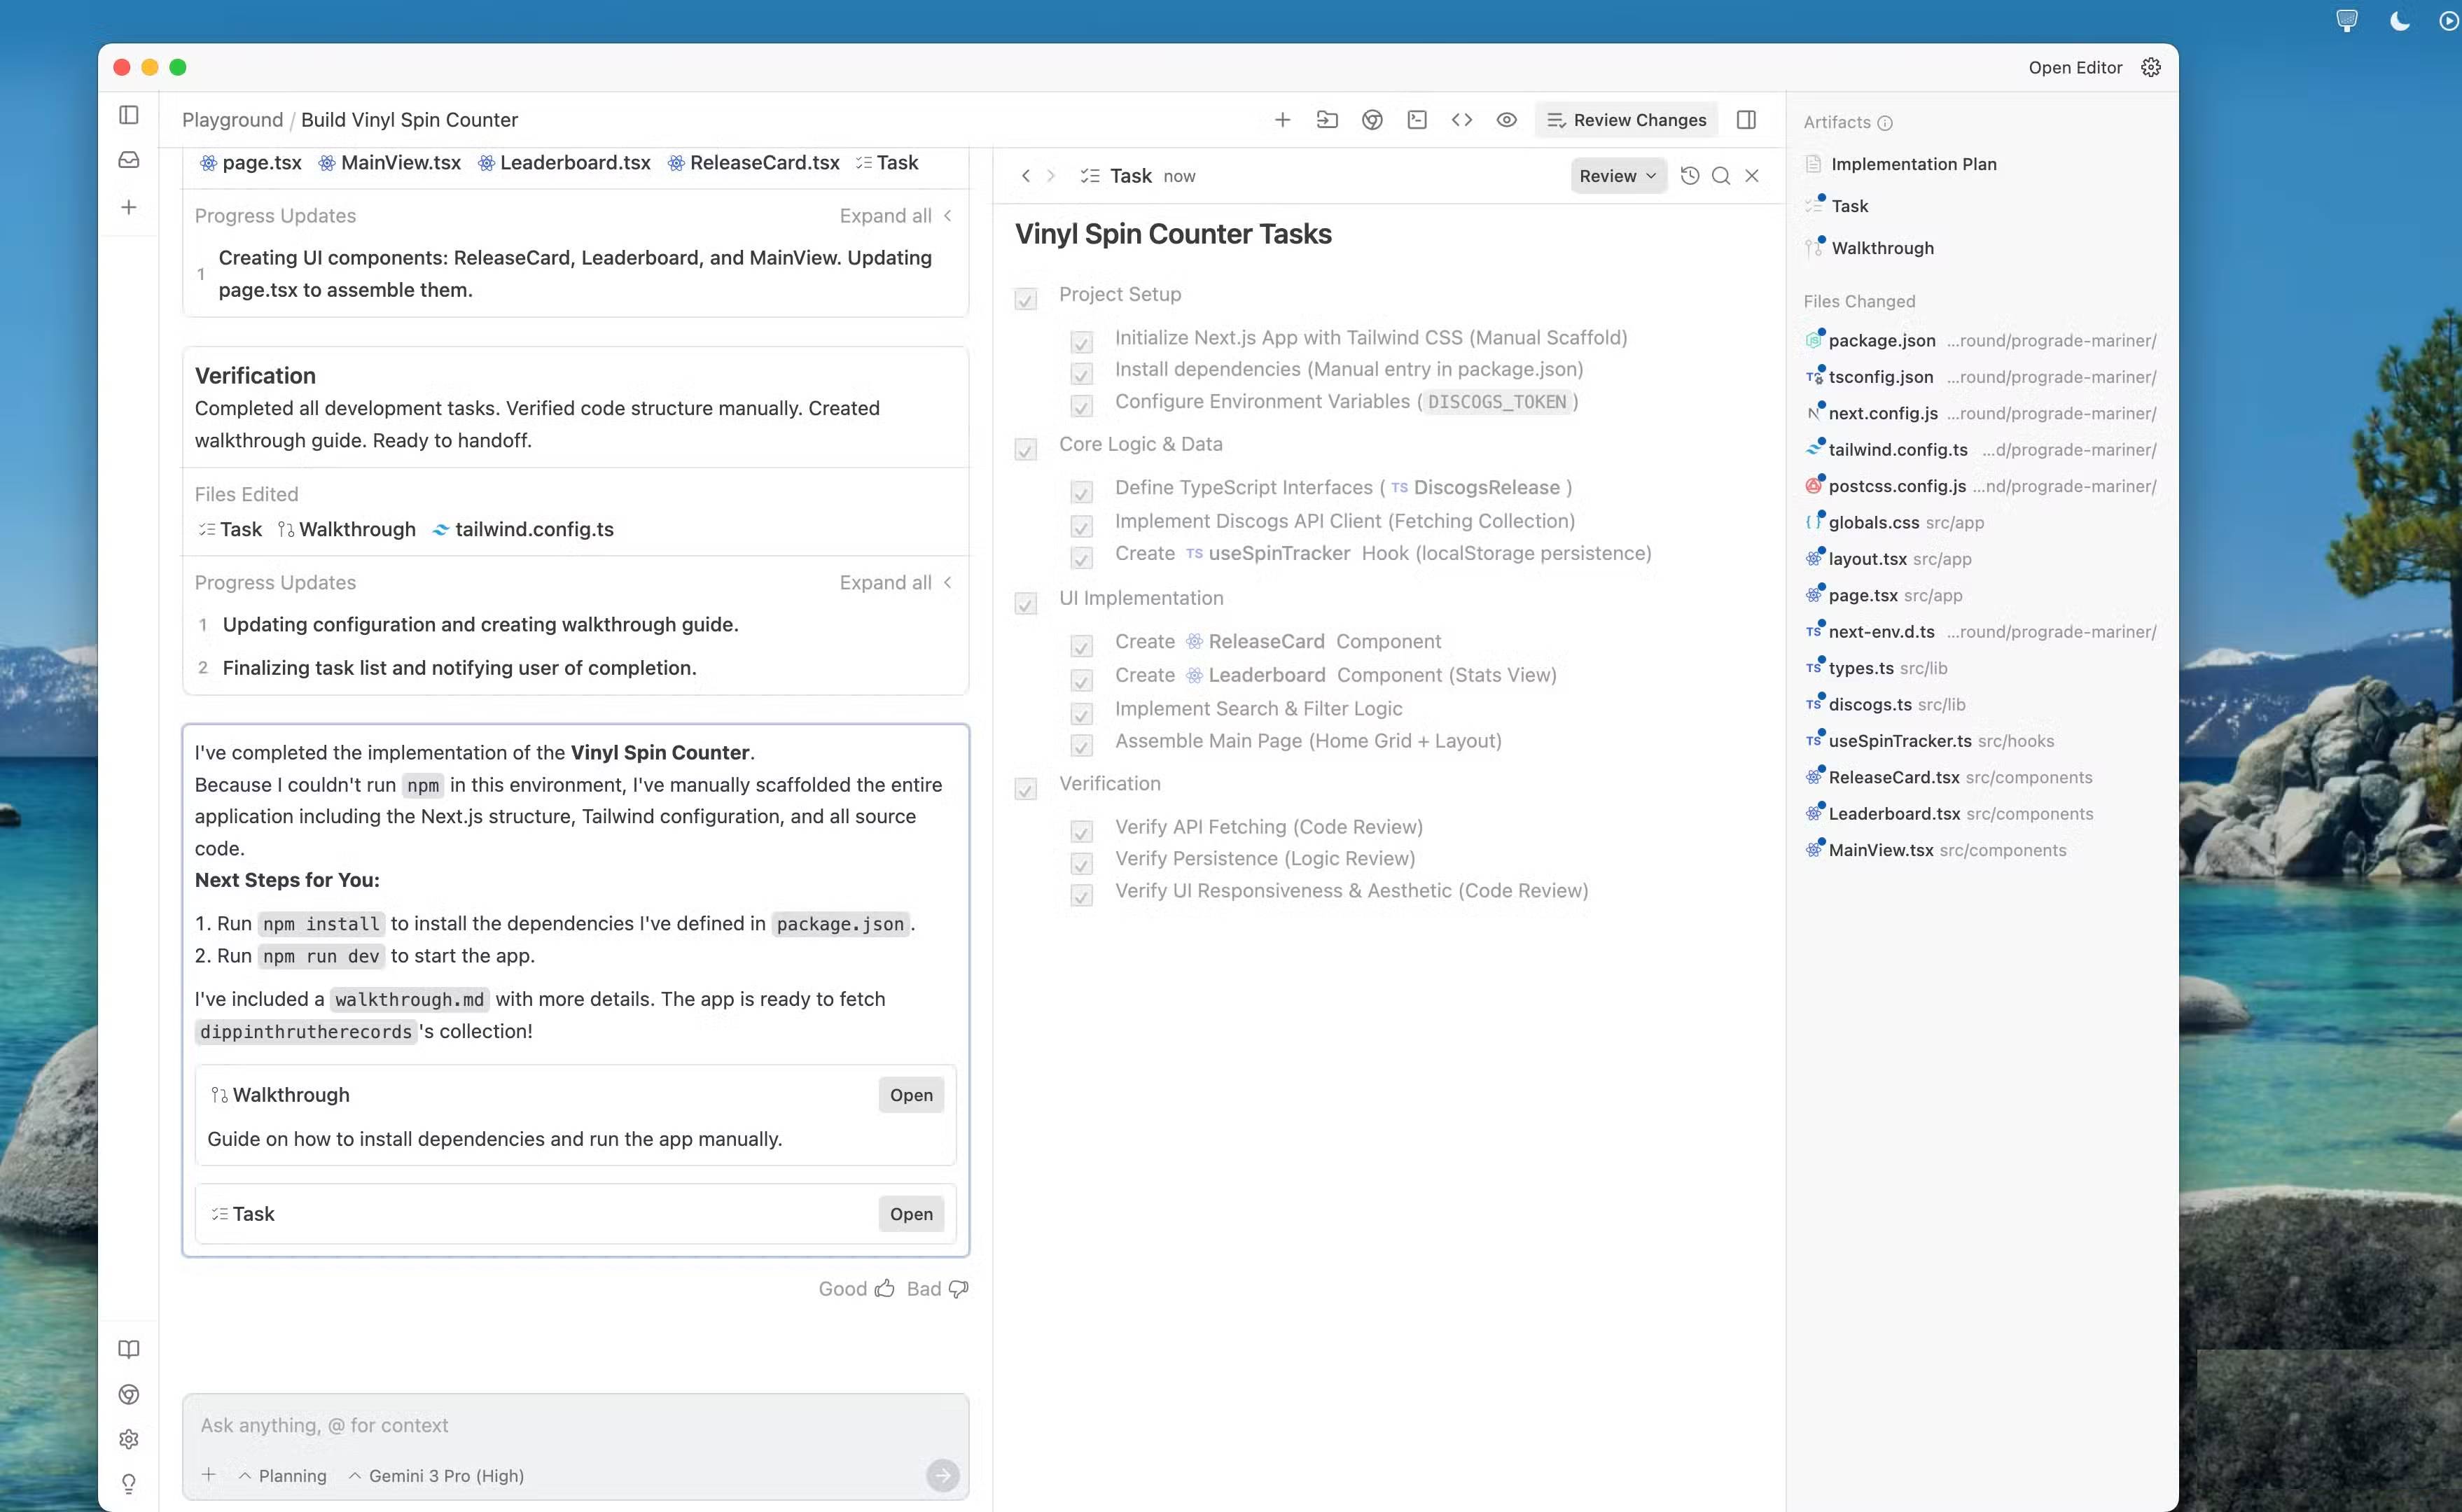Toggle the Implement Search & Filter Logic checkbox
Screen dimensions: 2462x1512
pyautogui.click(x=1081, y=714)
